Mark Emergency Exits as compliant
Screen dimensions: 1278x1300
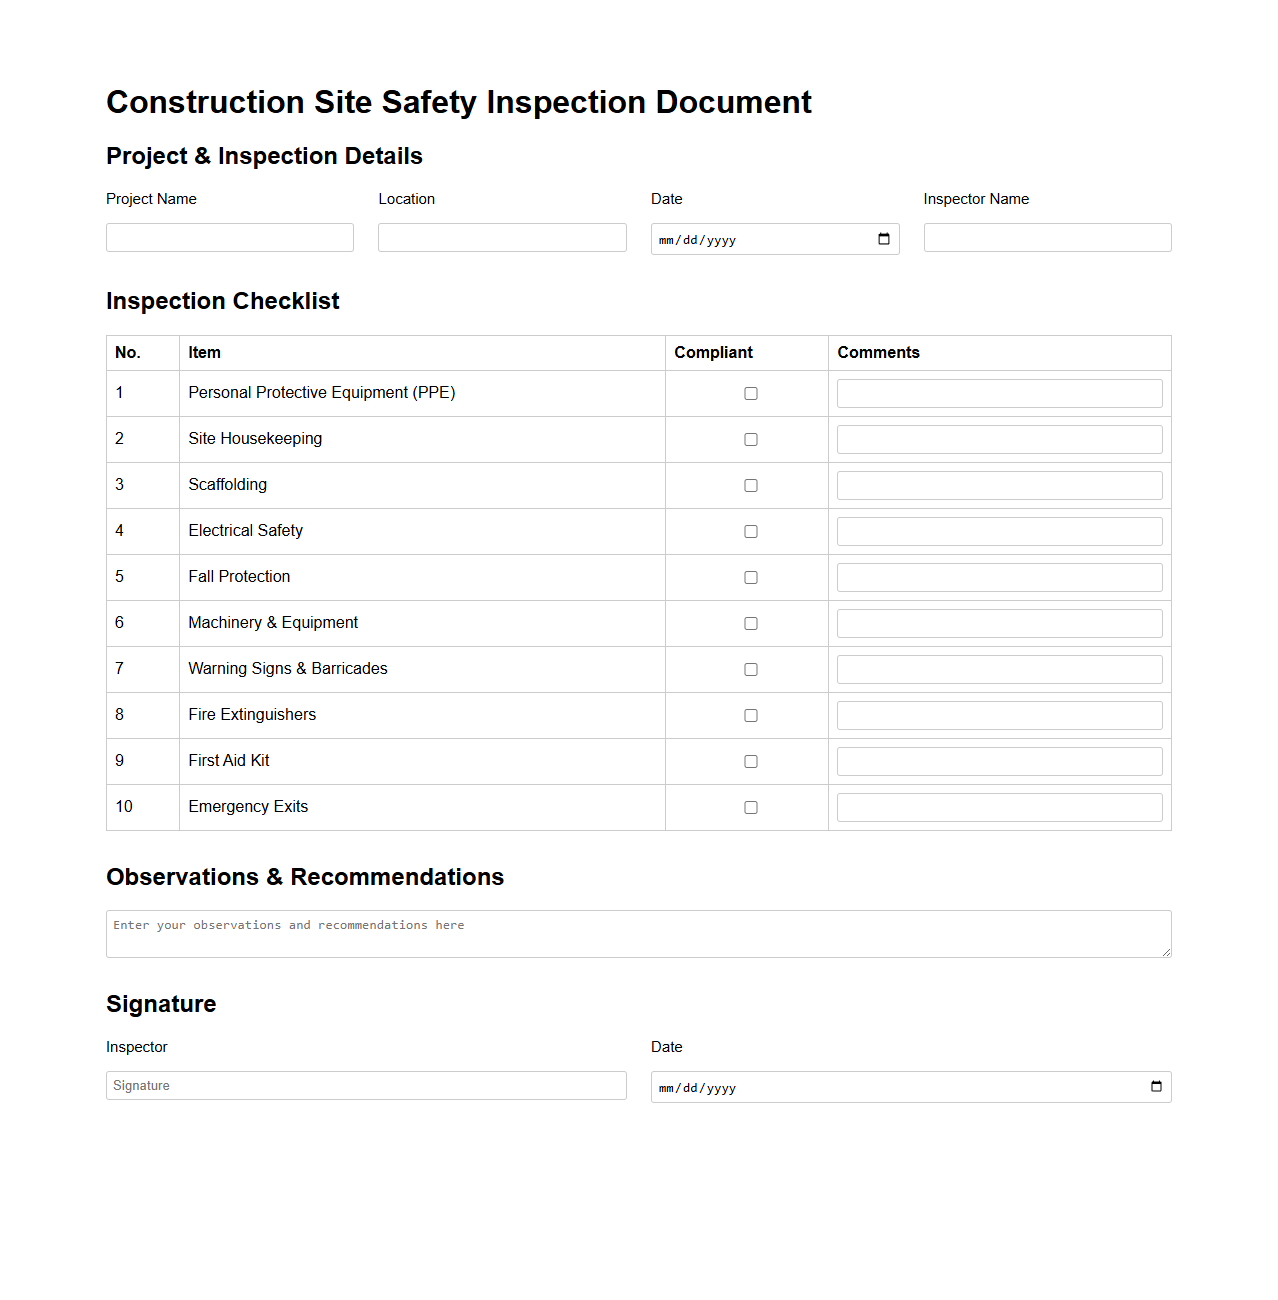click(750, 807)
